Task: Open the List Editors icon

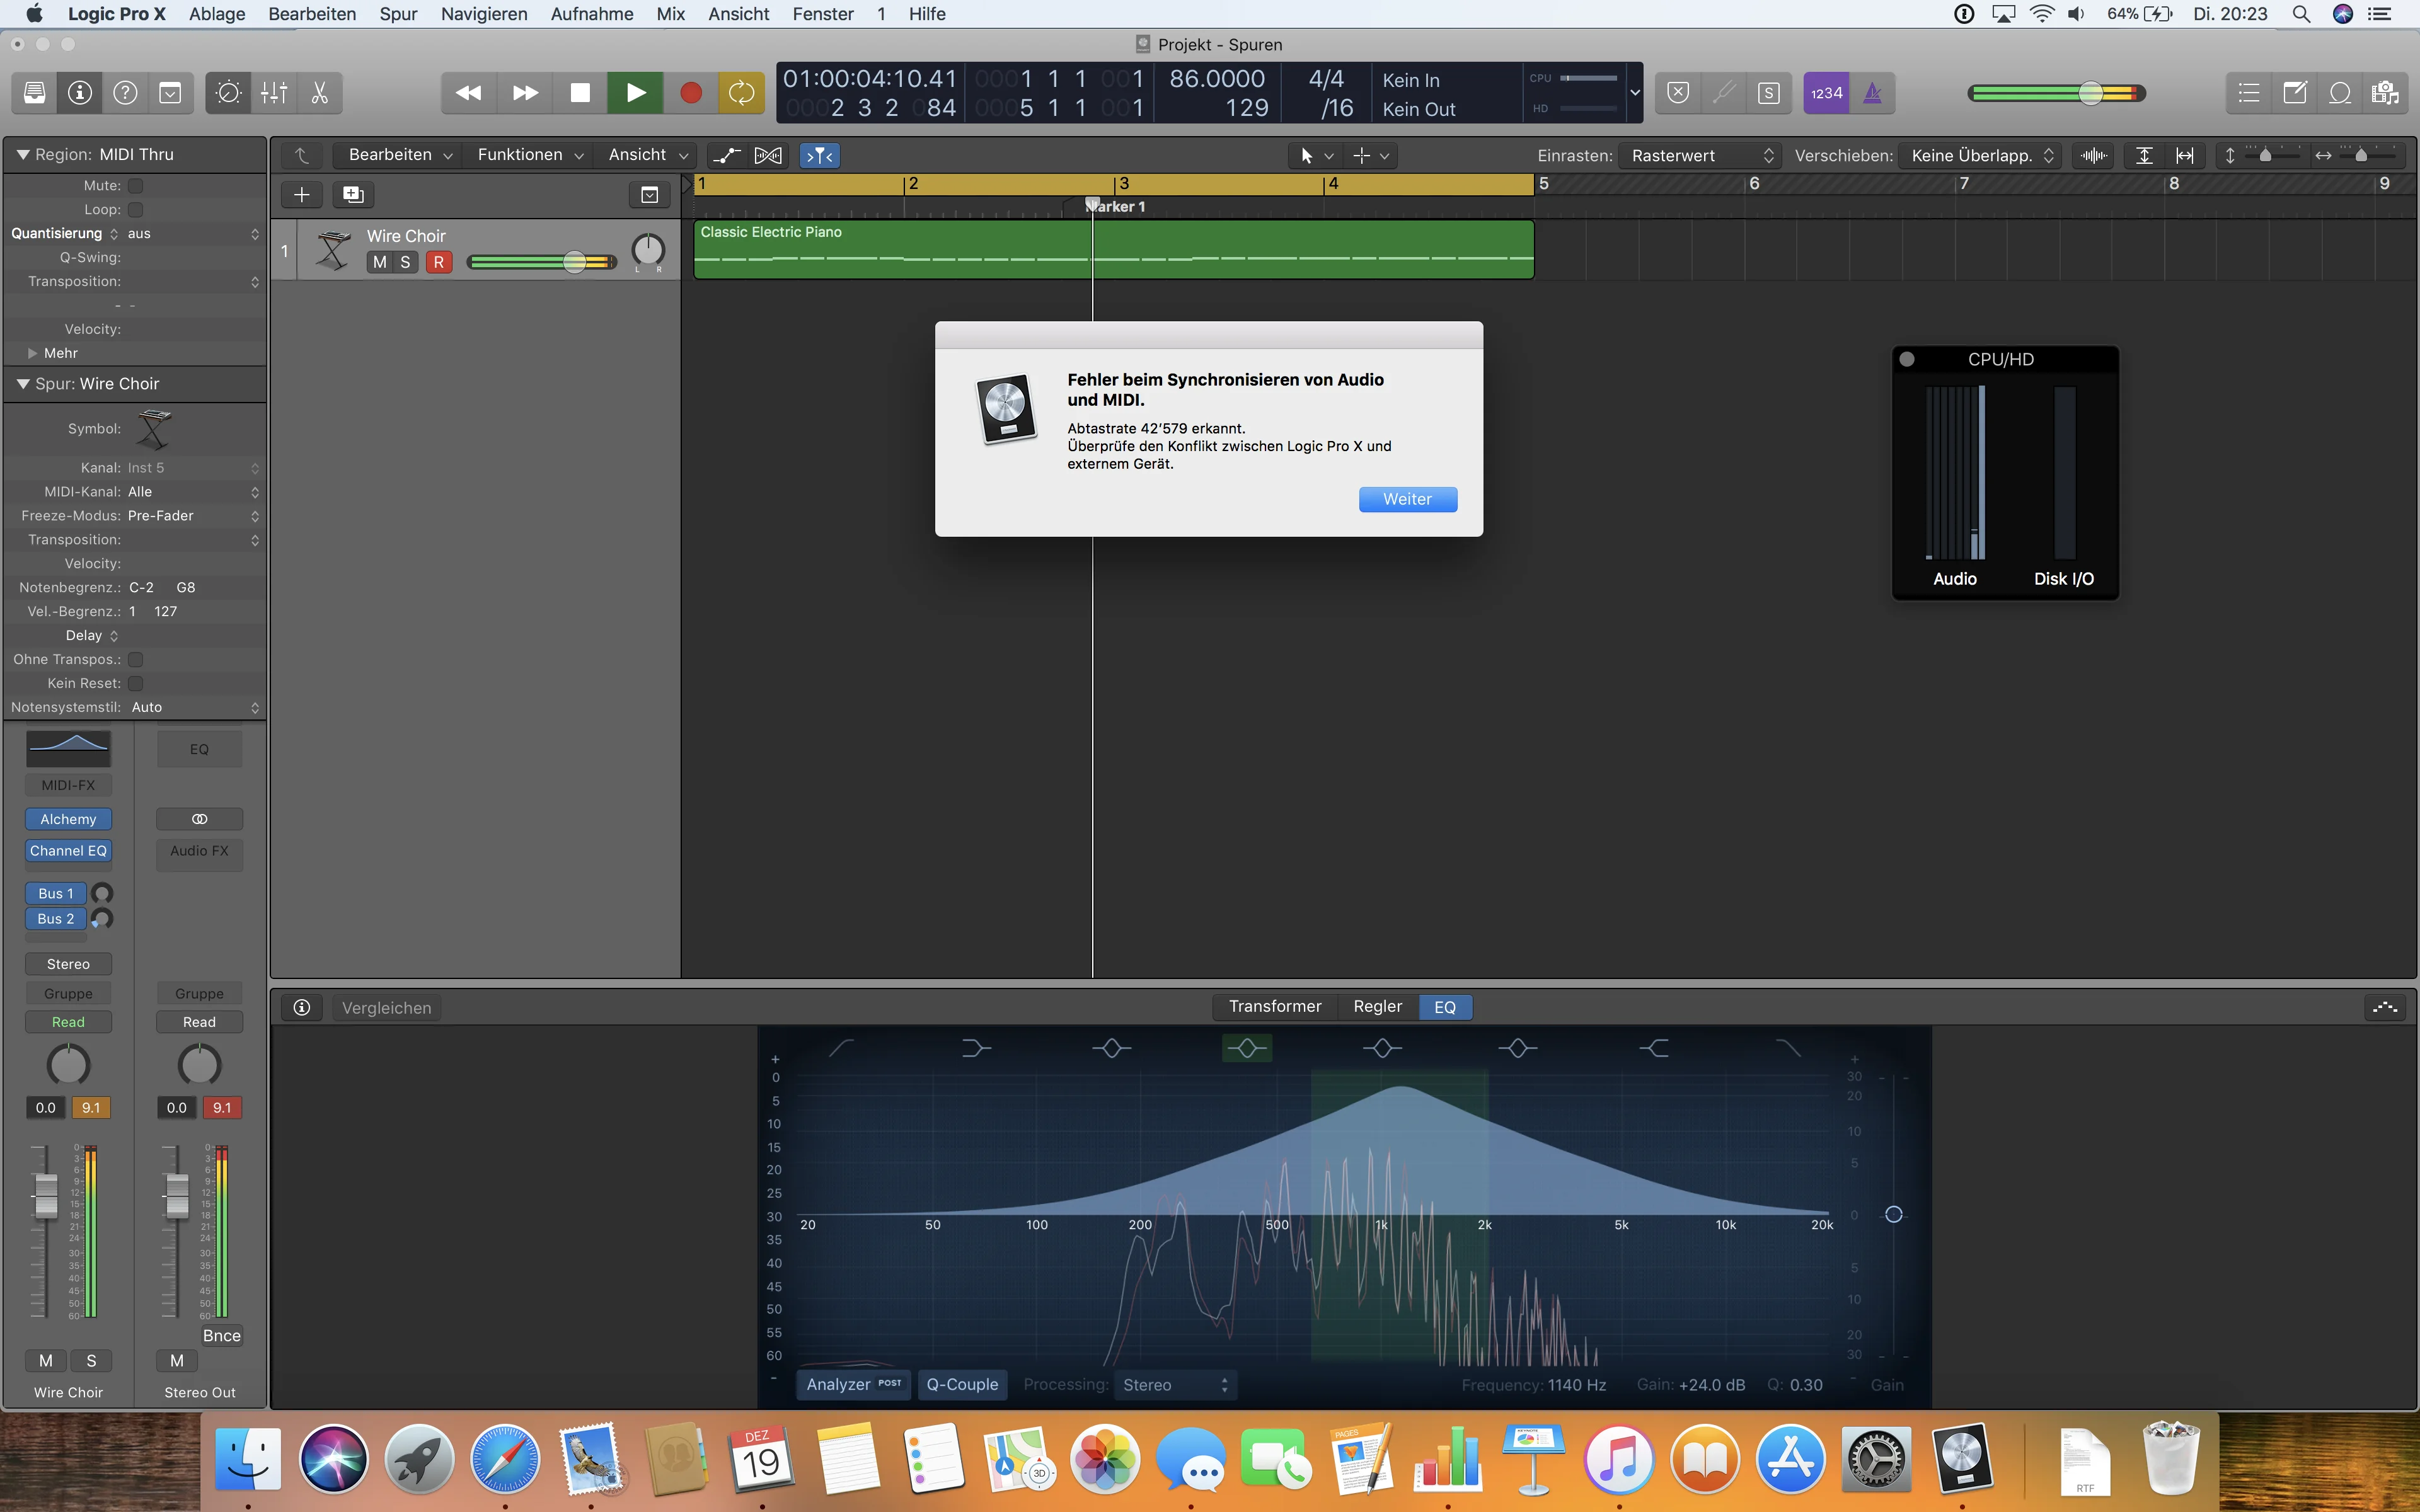Action: [x=2249, y=93]
